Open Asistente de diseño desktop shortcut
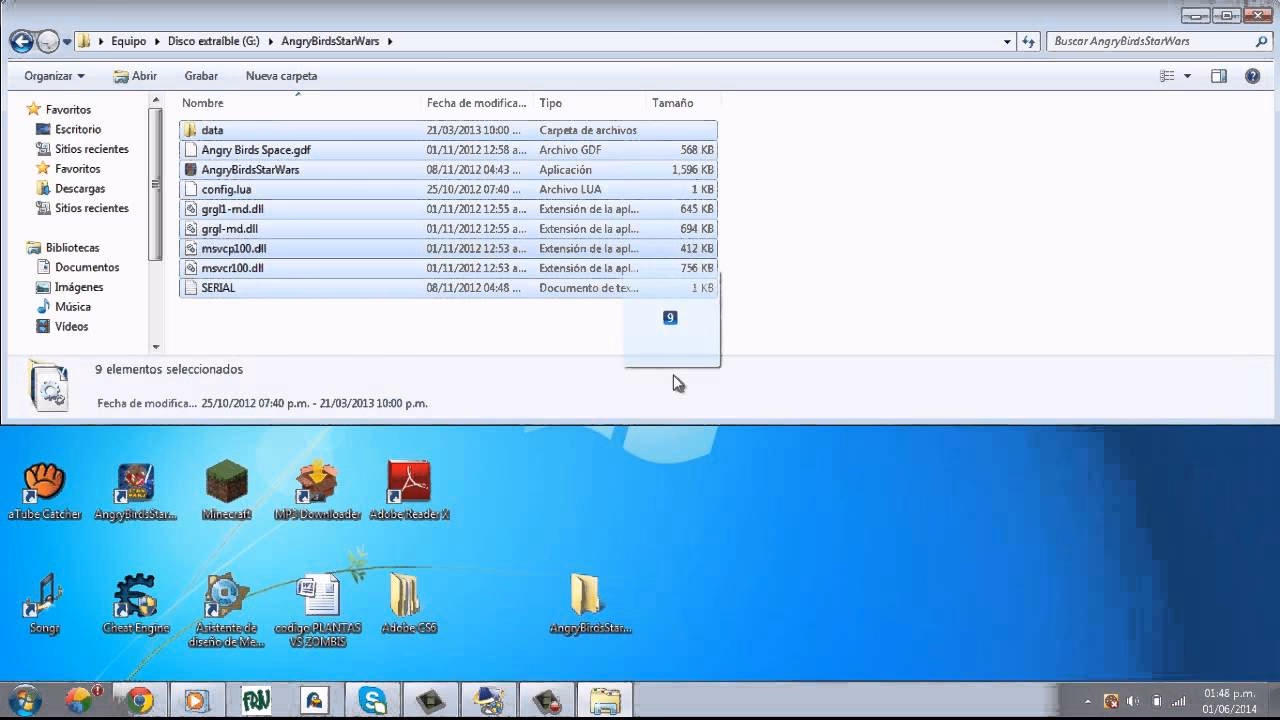Image resolution: width=1280 pixels, height=720 pixels. [x=226, y=610]
